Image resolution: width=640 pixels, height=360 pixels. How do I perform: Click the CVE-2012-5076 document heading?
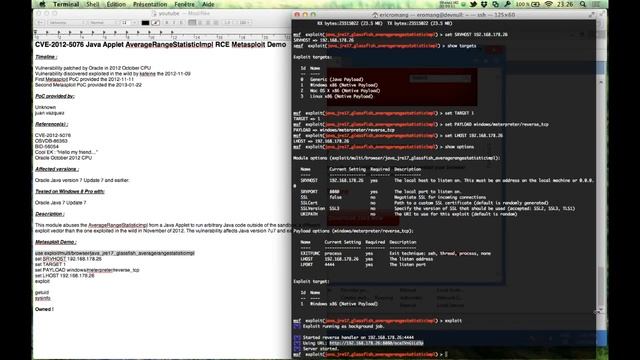160,44
